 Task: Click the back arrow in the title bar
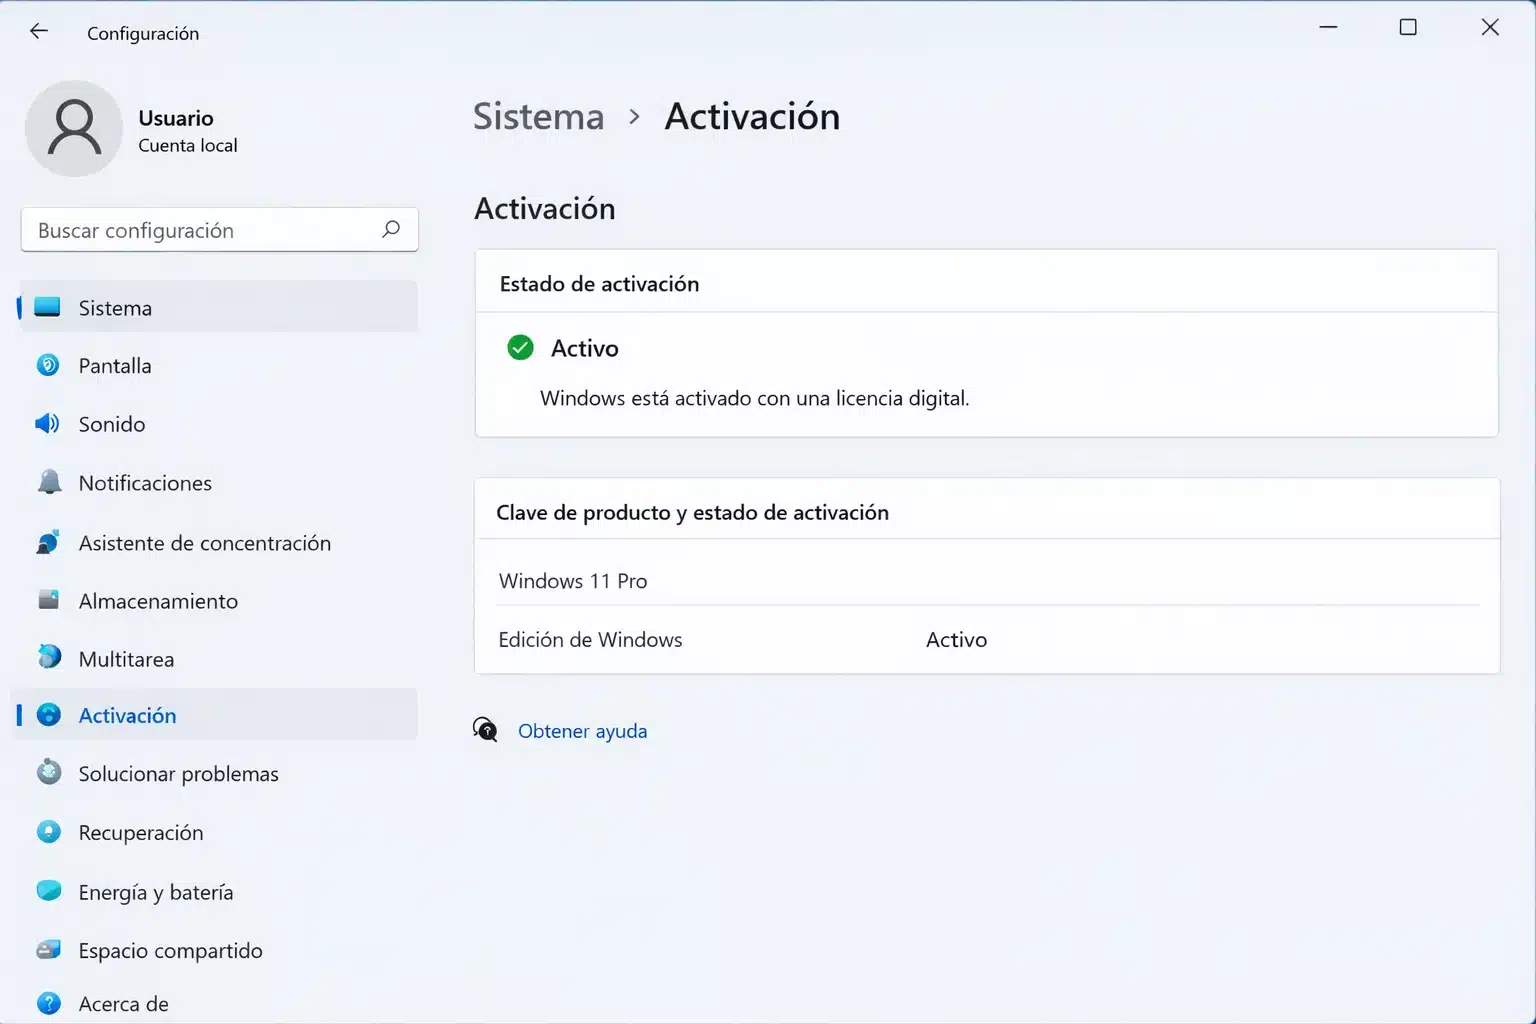[x=39, y=31]
